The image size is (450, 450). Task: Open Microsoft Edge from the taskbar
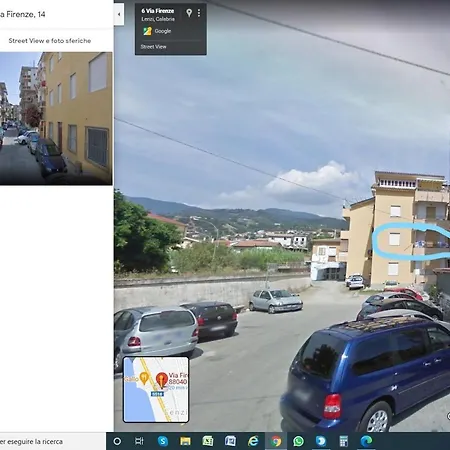(366, 441)
